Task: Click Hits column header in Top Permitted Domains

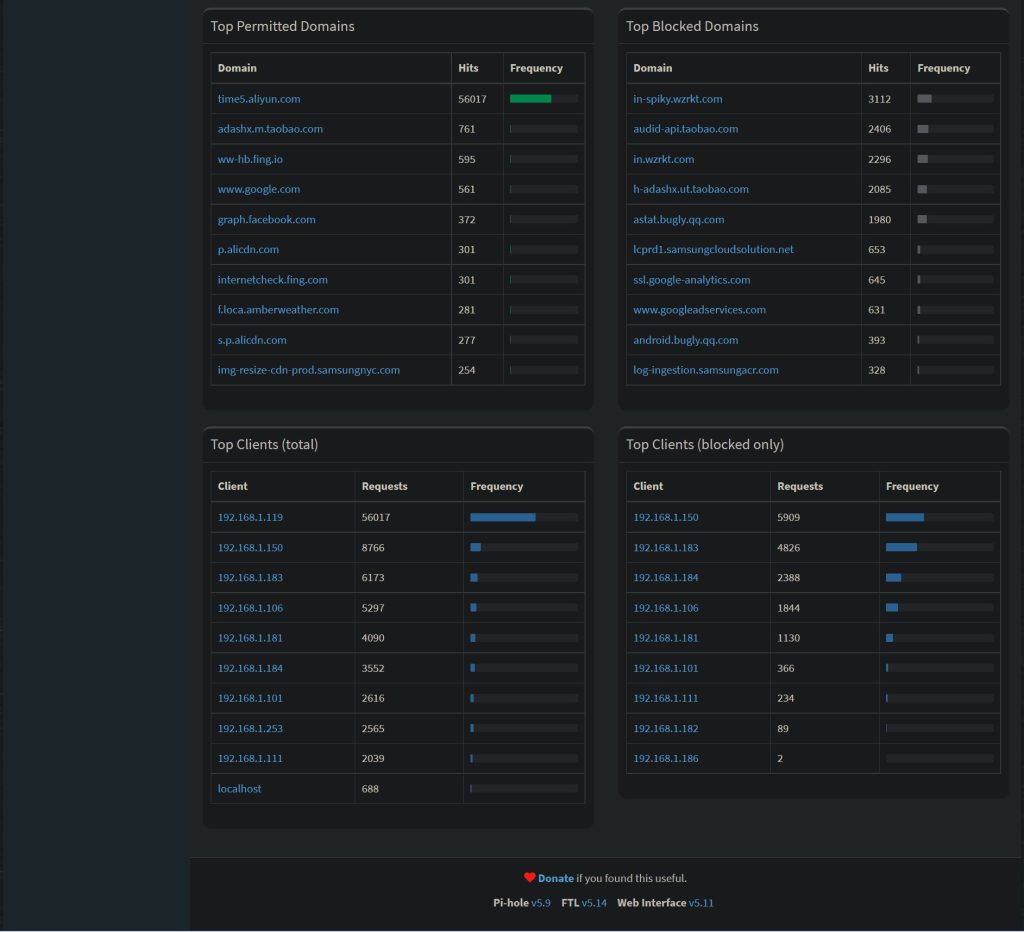Action: tap(468, 68)
